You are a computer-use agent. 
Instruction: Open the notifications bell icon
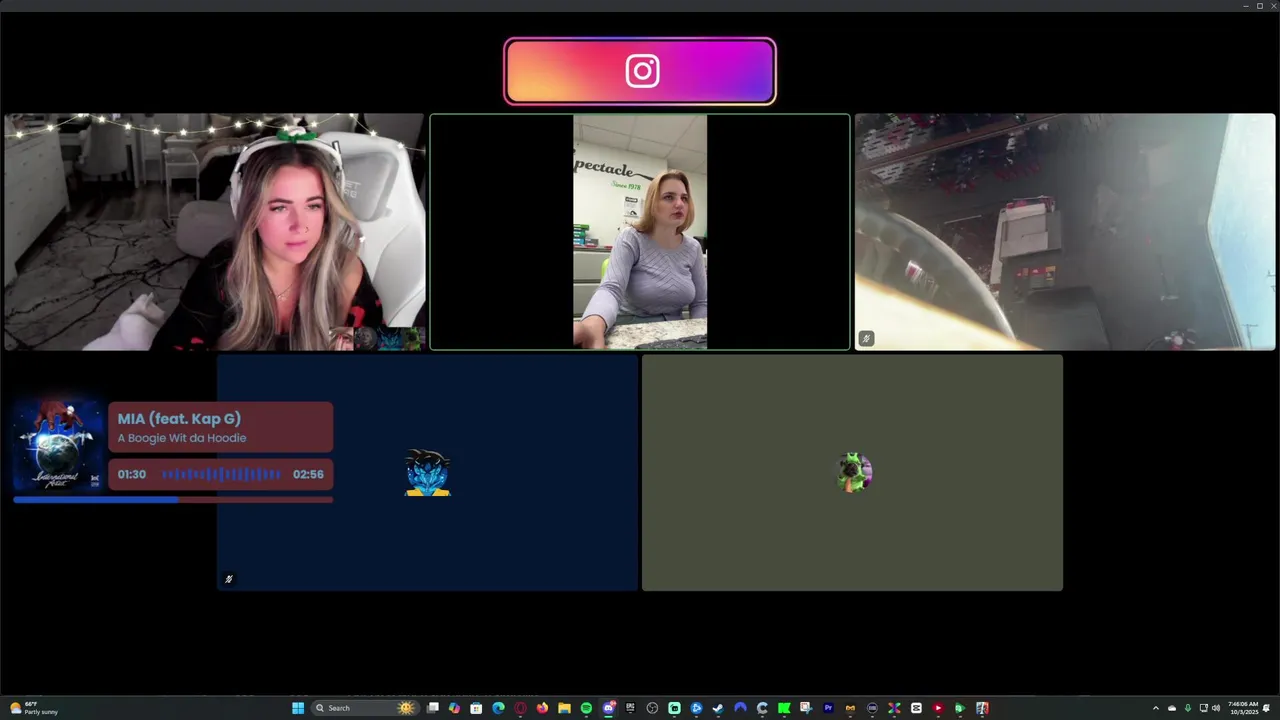1267,708
